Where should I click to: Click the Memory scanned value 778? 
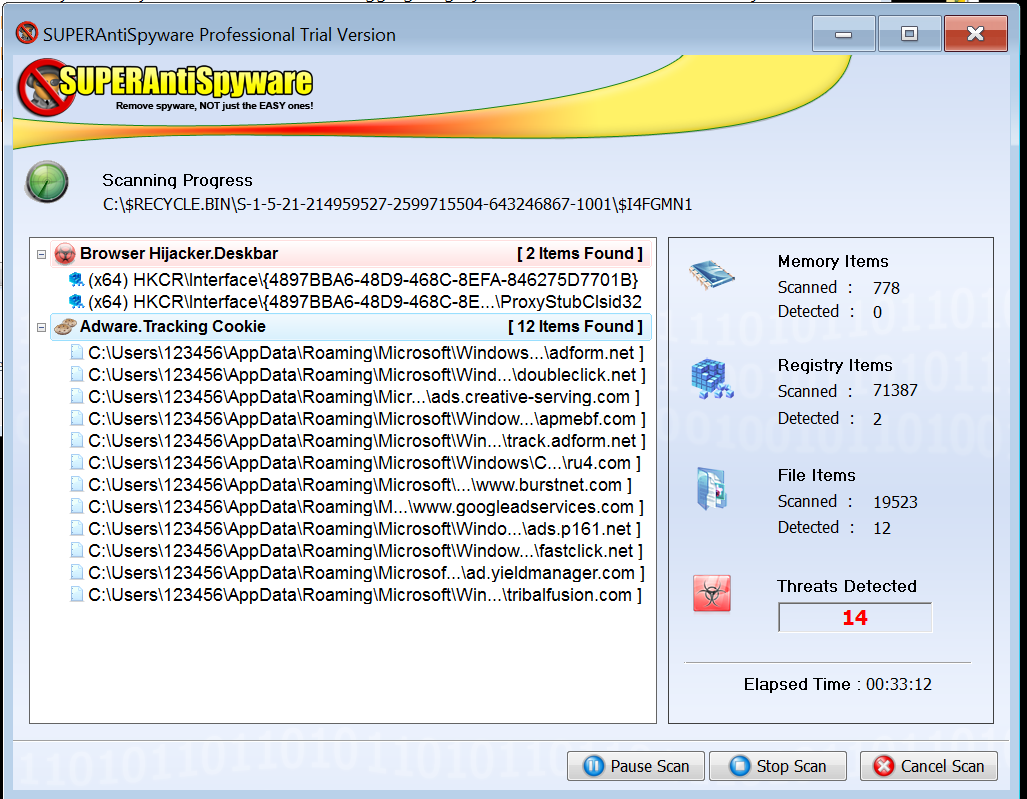[886, 288]
